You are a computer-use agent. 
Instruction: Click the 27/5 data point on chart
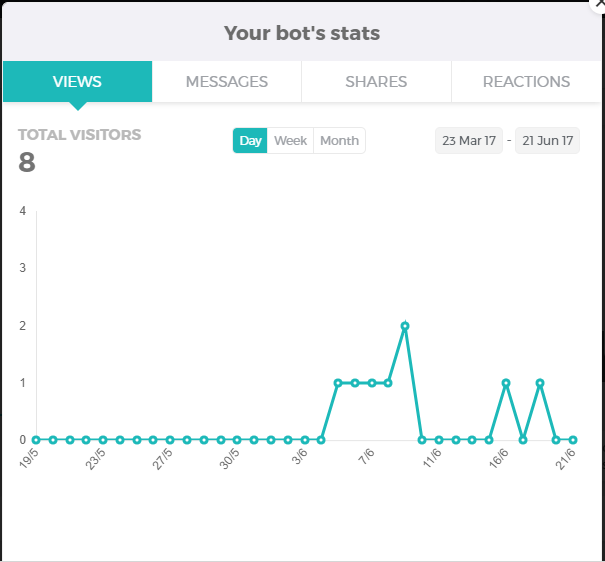coord(170,439)
